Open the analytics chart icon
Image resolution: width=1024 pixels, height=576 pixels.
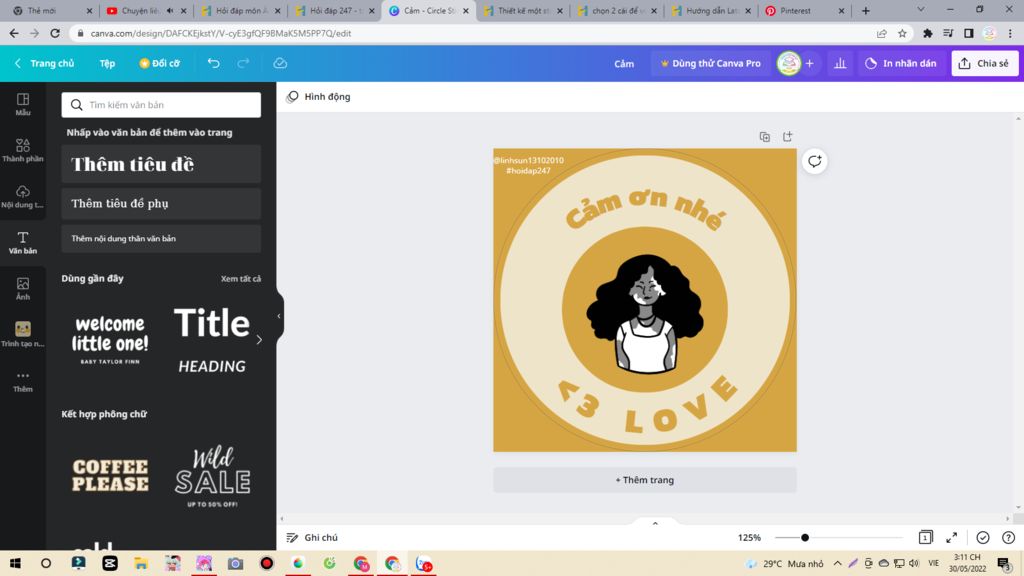click(840, 63)
